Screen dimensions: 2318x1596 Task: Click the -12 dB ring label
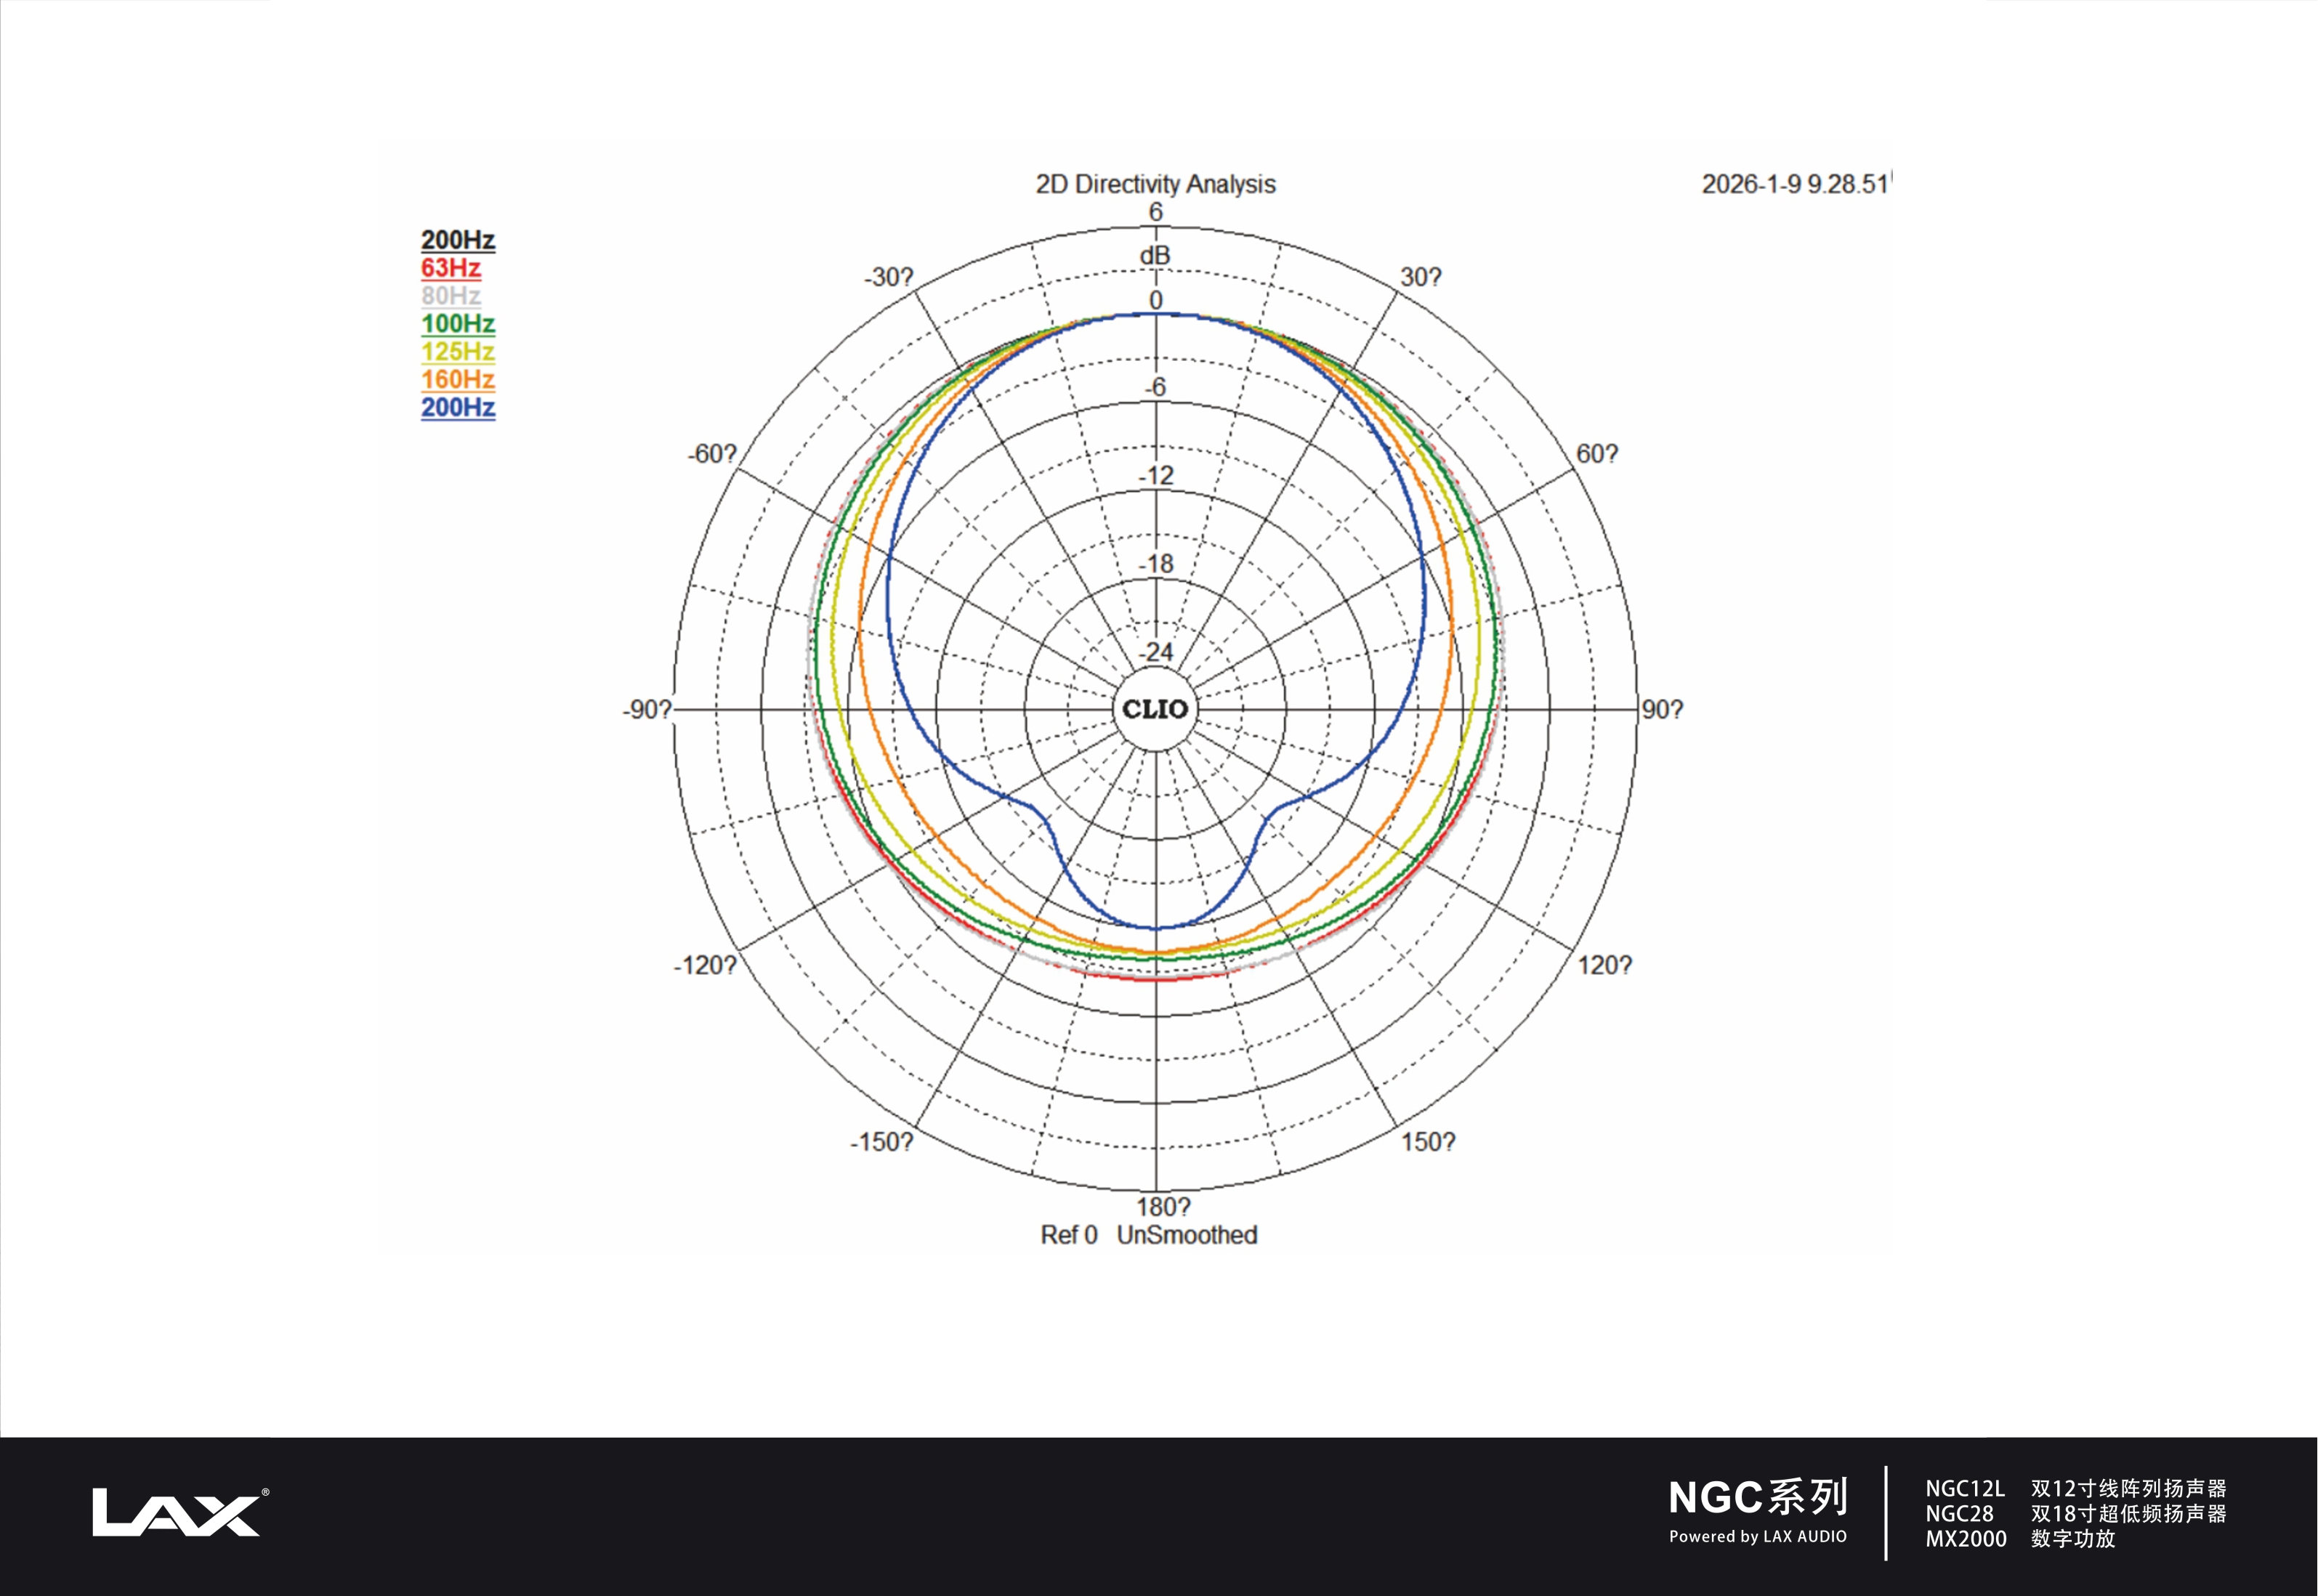coord(1156,476)
